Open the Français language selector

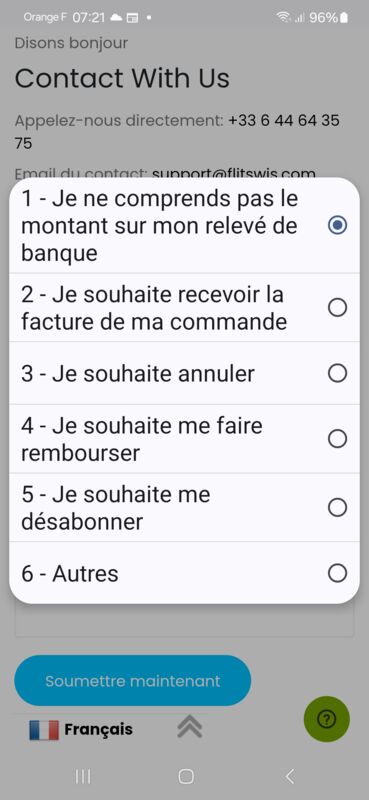tap(81, 730)
